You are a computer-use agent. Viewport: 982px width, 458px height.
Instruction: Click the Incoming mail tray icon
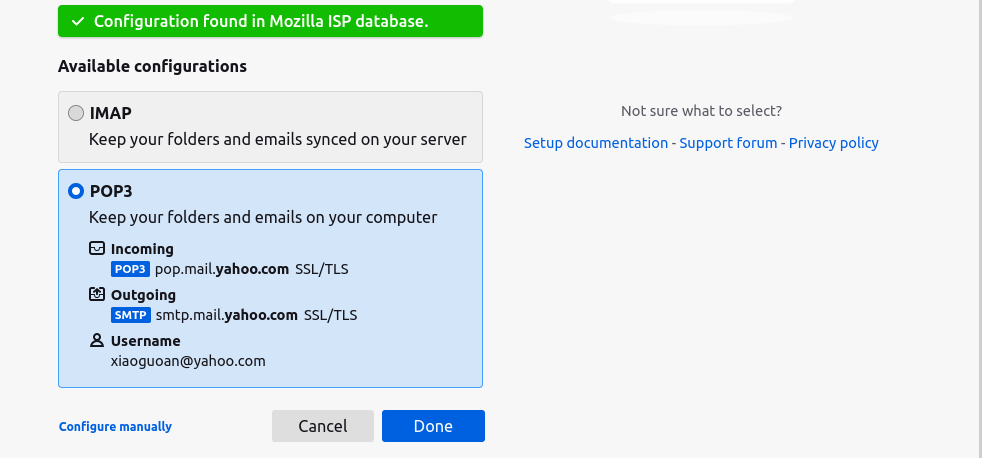click(97, 249)
